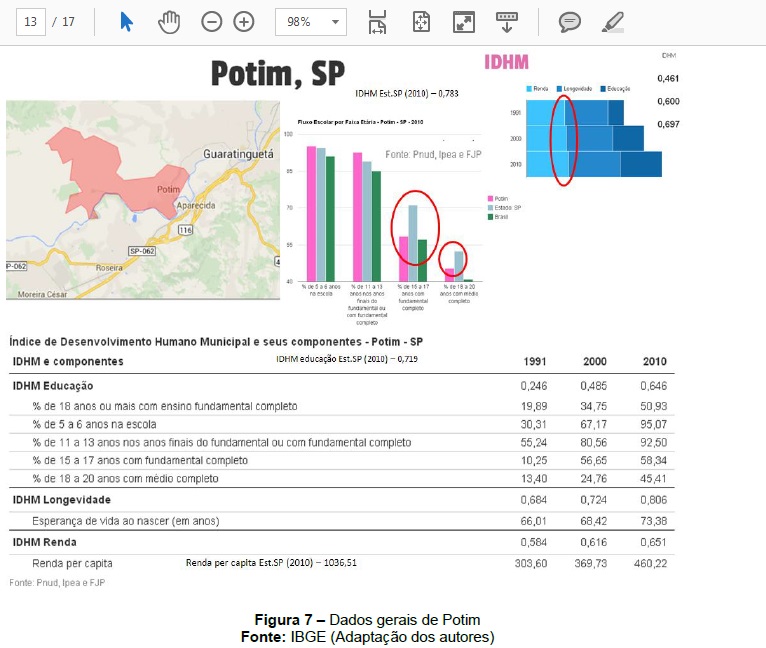Select the highlight text tool
Screen dimensions: 766x648
613,22
